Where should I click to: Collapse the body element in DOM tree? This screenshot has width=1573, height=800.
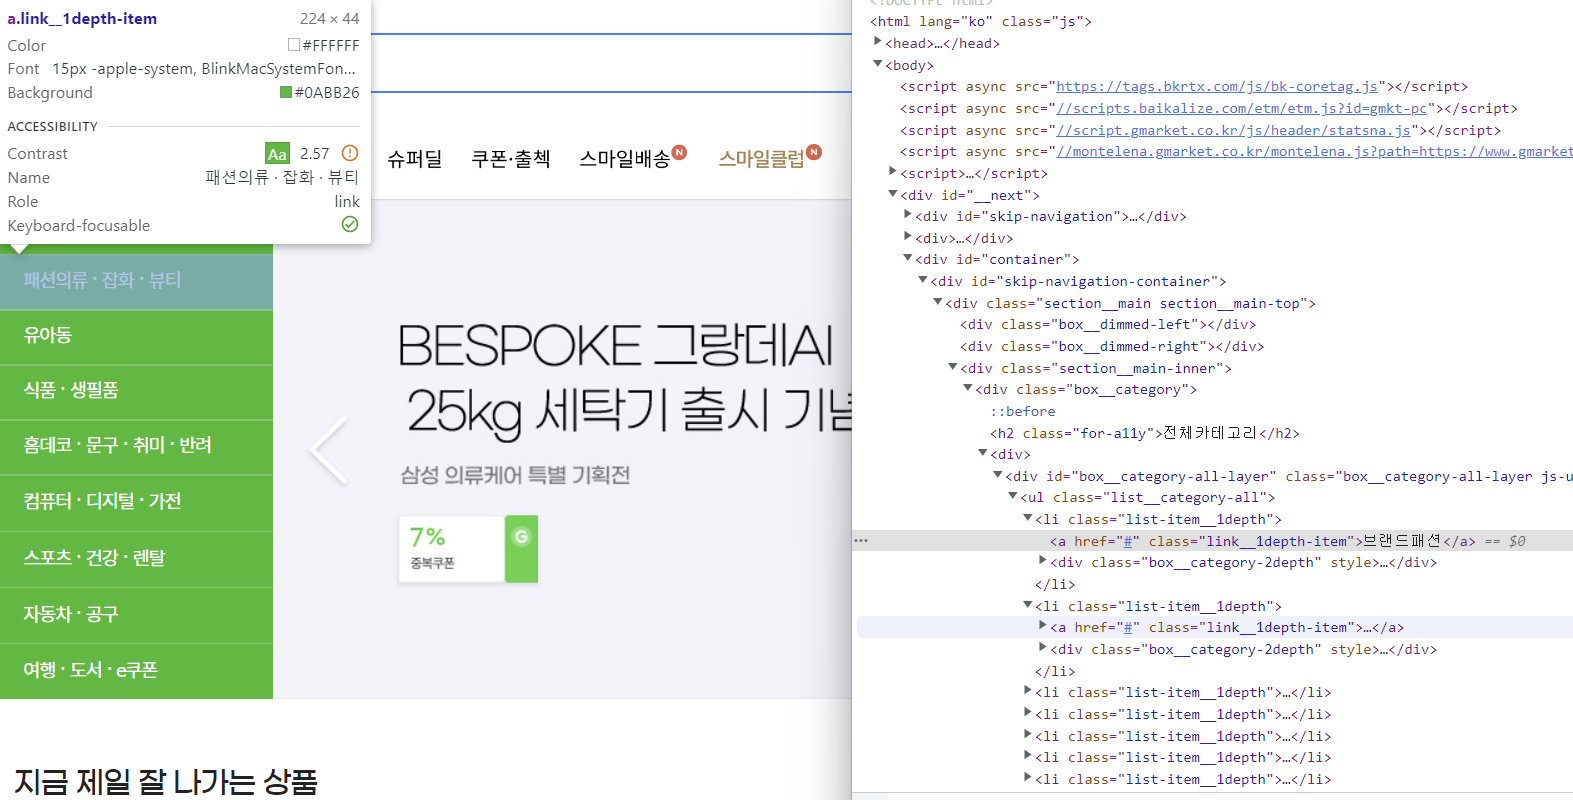[878, 64]
